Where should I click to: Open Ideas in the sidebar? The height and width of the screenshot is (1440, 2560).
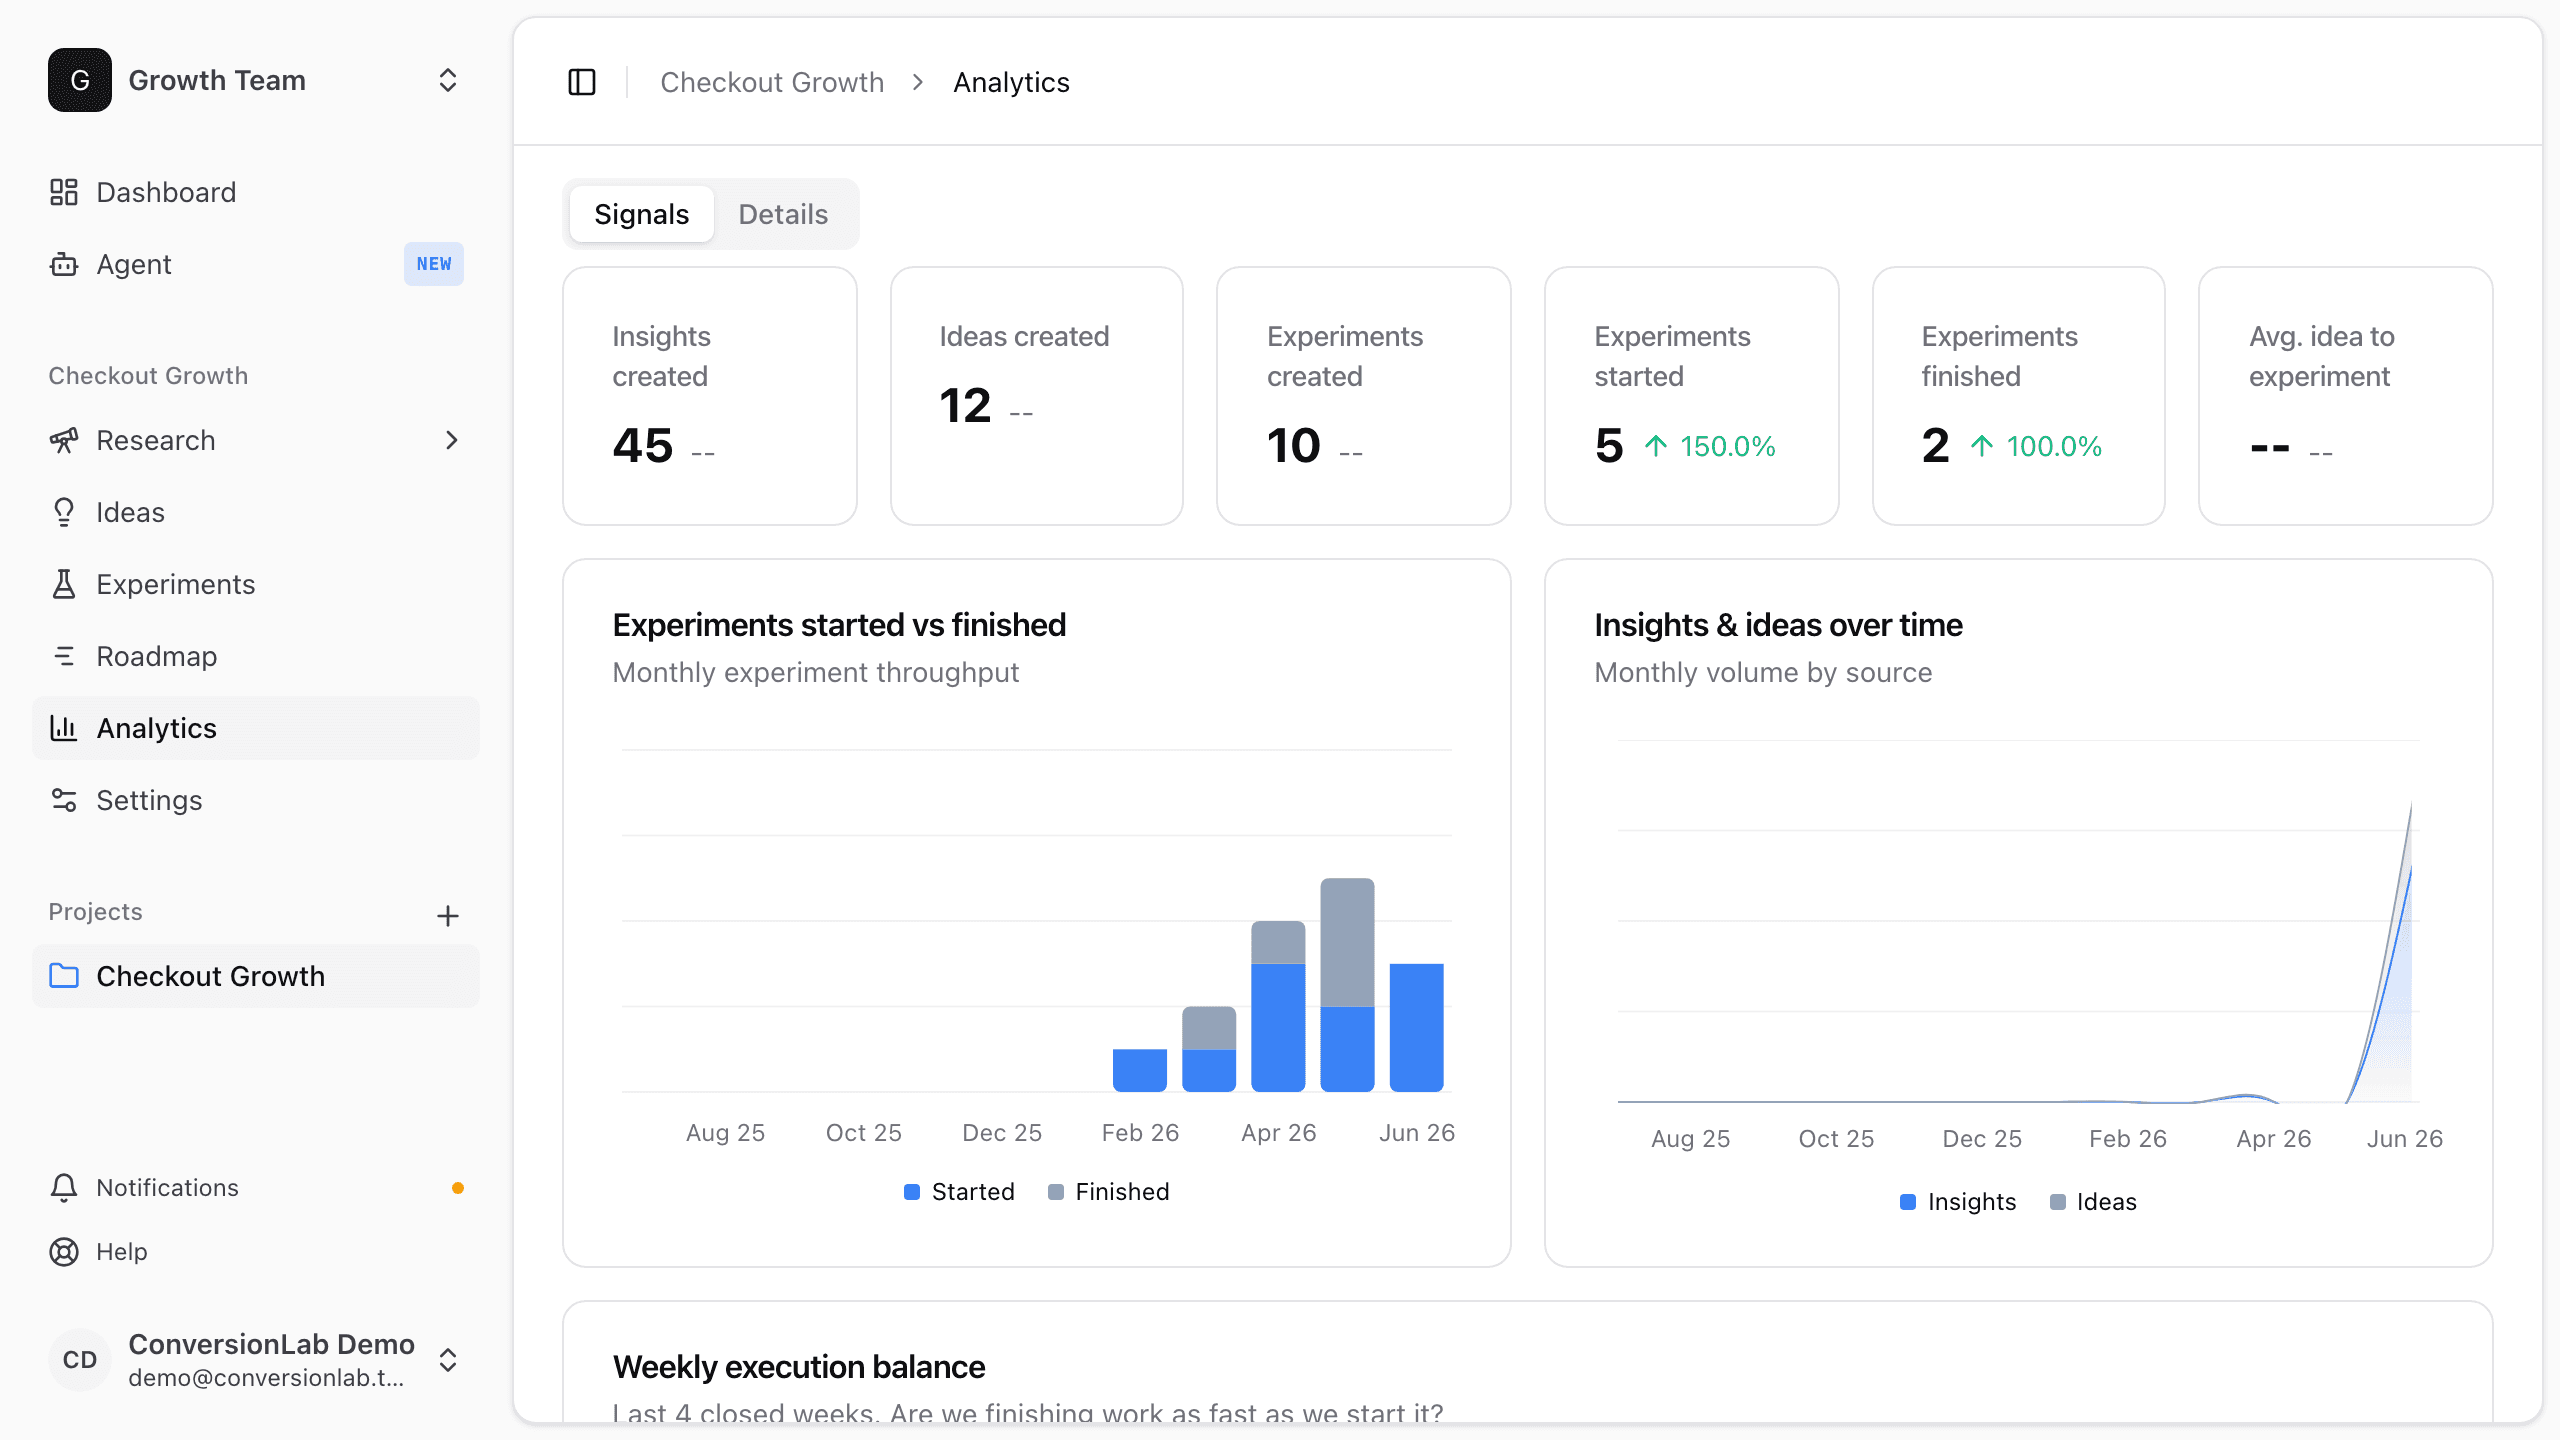coord(256,512)
